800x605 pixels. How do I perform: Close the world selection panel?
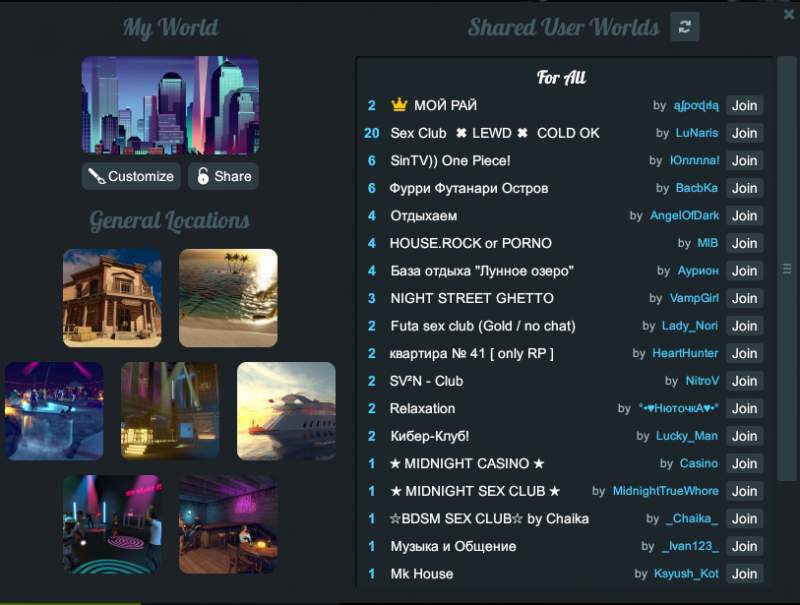tap(789, 14)
